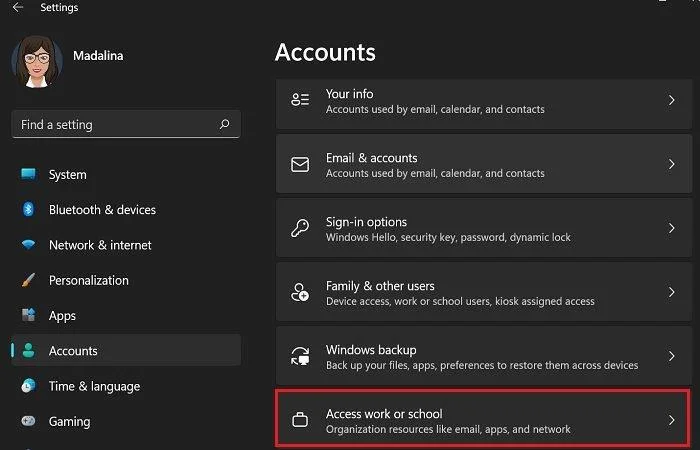
Task: Expand Email & accounts chevron arrow
Action: pyautogui.click(x=671, y=164)
